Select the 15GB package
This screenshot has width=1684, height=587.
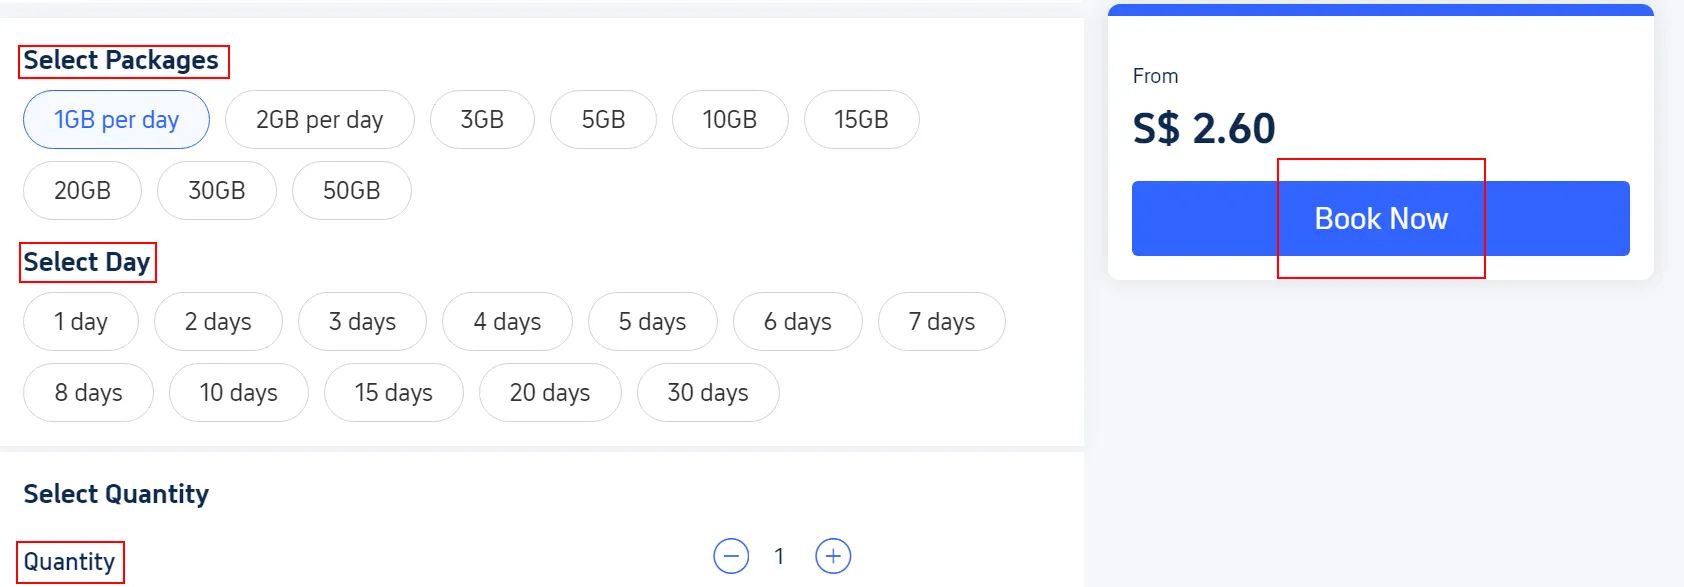pos(861,119)
